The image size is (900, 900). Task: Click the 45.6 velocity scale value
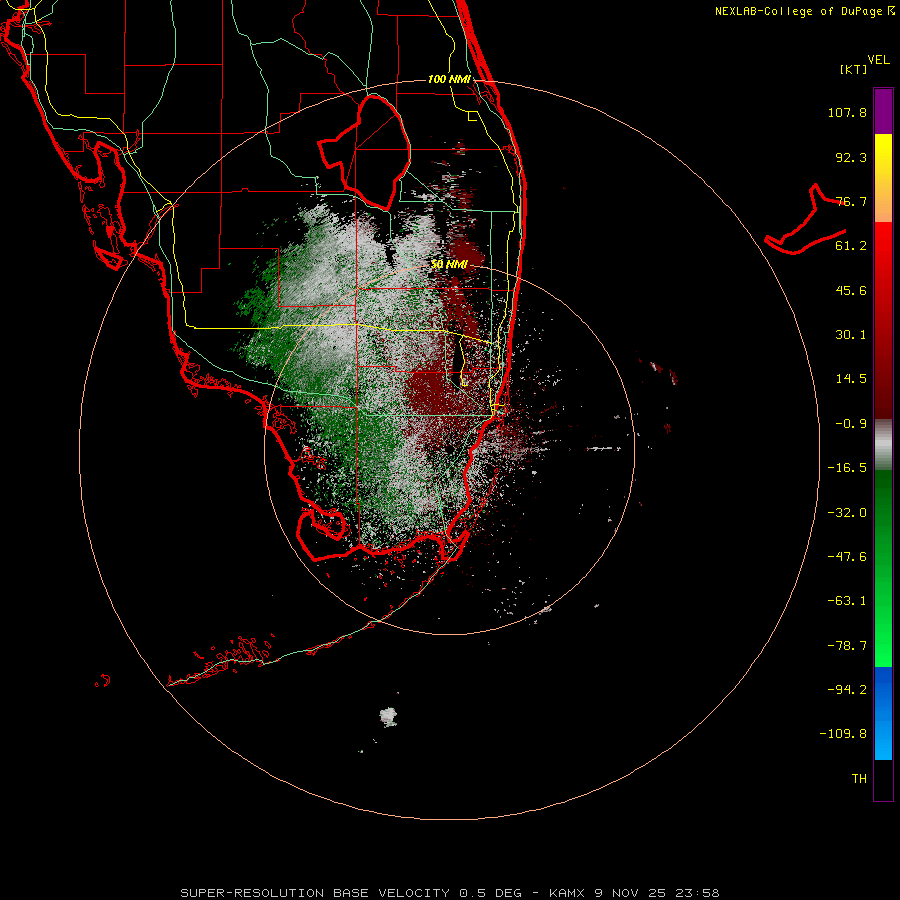click(851, 290)
